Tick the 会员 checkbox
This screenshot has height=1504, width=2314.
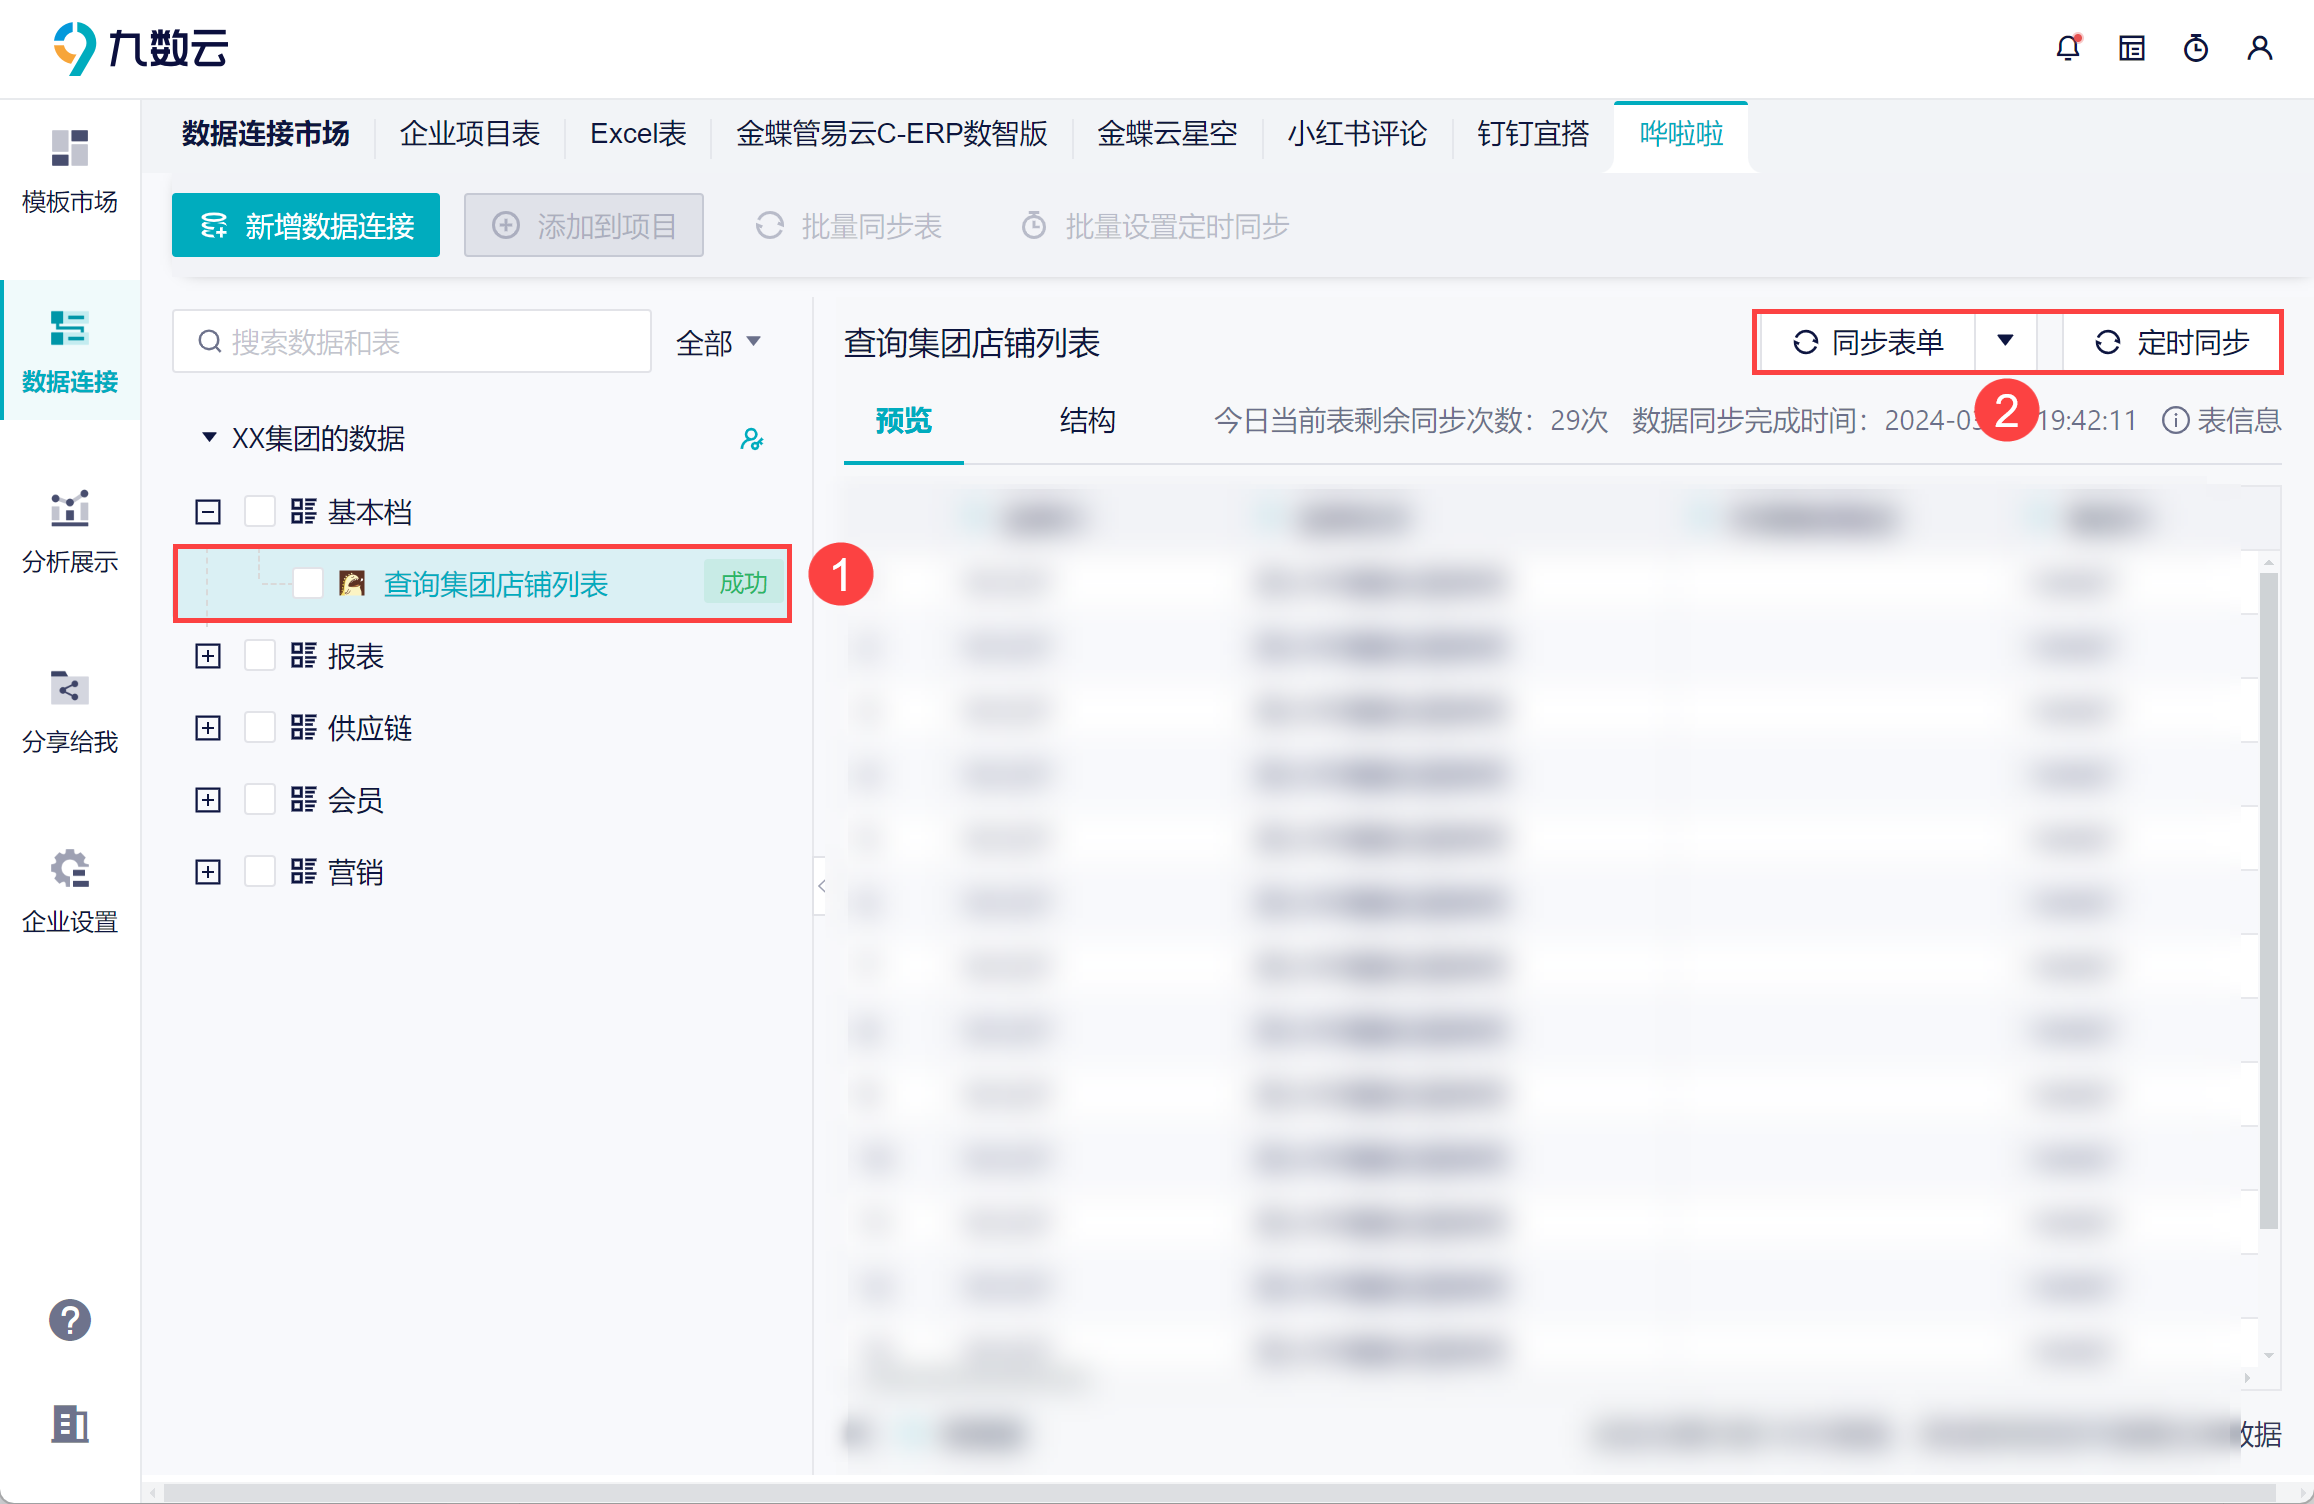260,800
